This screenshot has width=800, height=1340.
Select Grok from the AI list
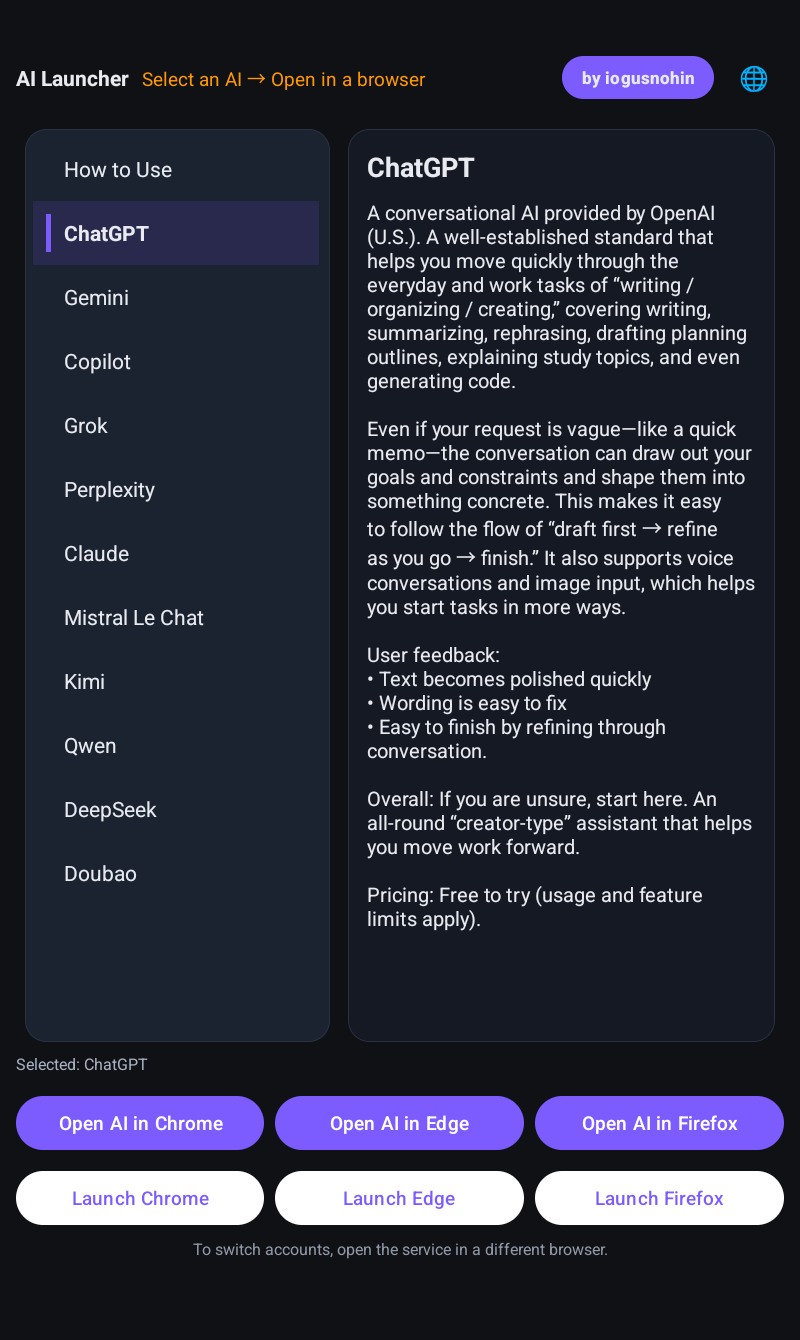pyautogui.click(x=176, y=425)
